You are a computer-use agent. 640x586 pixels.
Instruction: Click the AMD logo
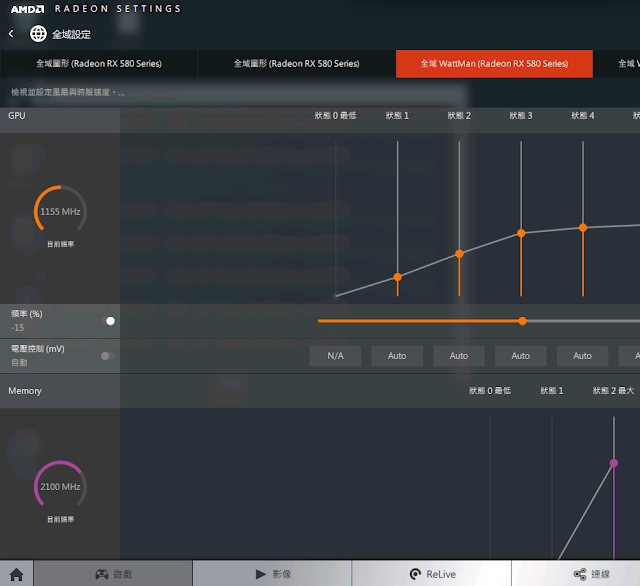(x=27, y=9)
